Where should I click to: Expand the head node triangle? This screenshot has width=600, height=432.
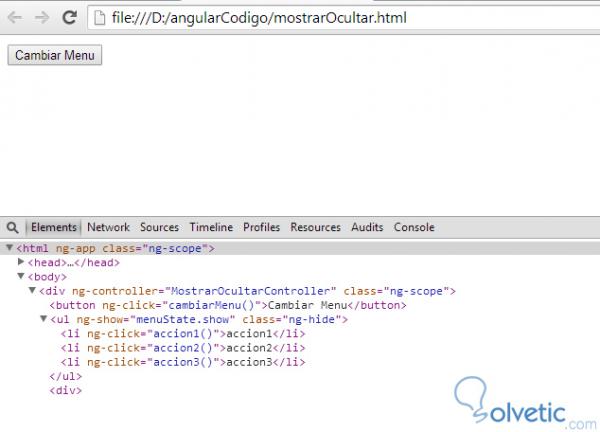[x=21, y=262]
